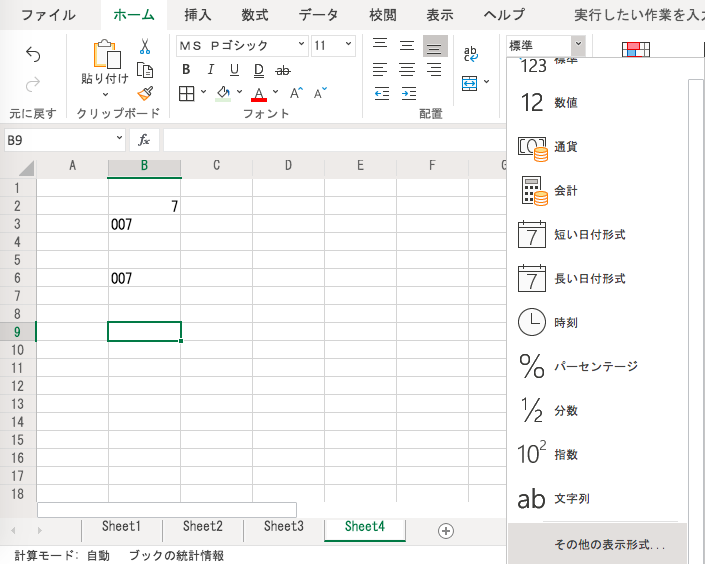Screen dimensions: 705x564
Task: Select the 文字列 text format option
Action: [598, 499]
